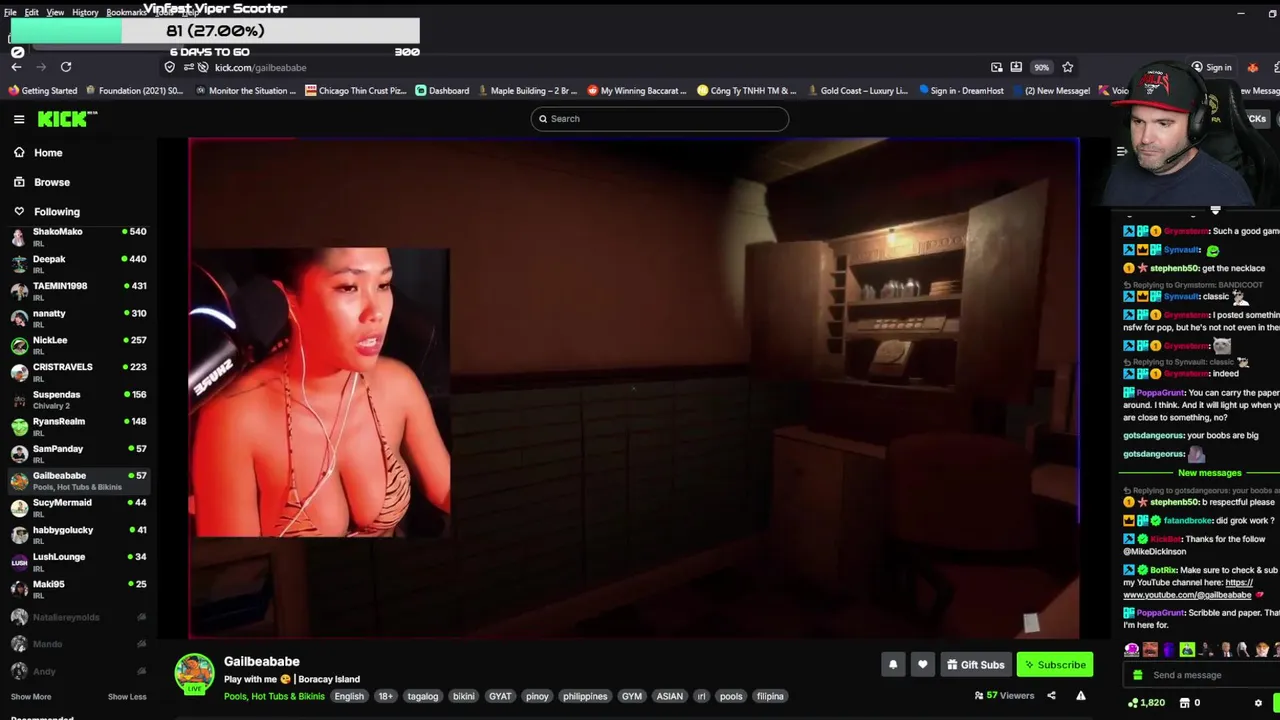Open the Kick hamburger sidebar menu
The height and width of the screenshot is (720, 1280).
[19, 119]
